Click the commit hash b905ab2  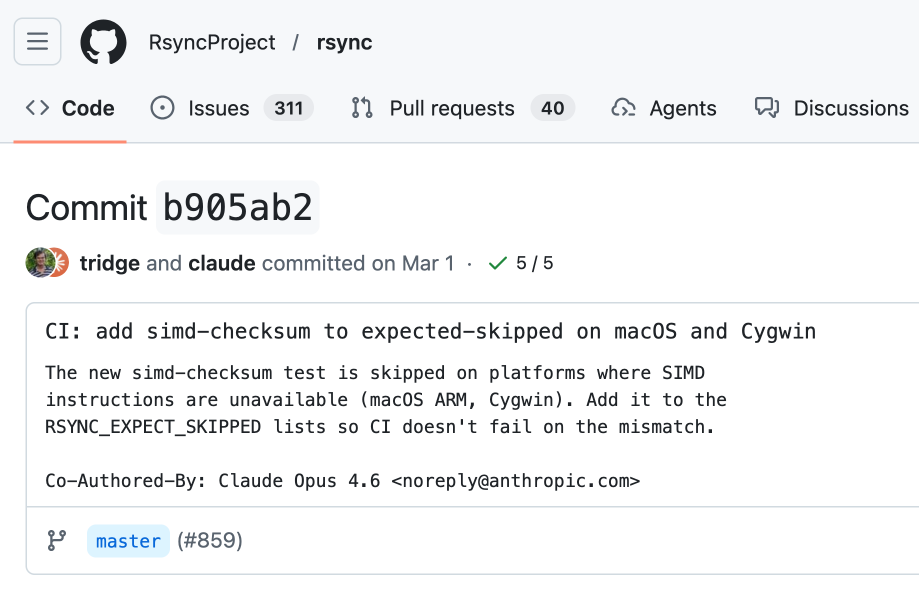[238, 208]
